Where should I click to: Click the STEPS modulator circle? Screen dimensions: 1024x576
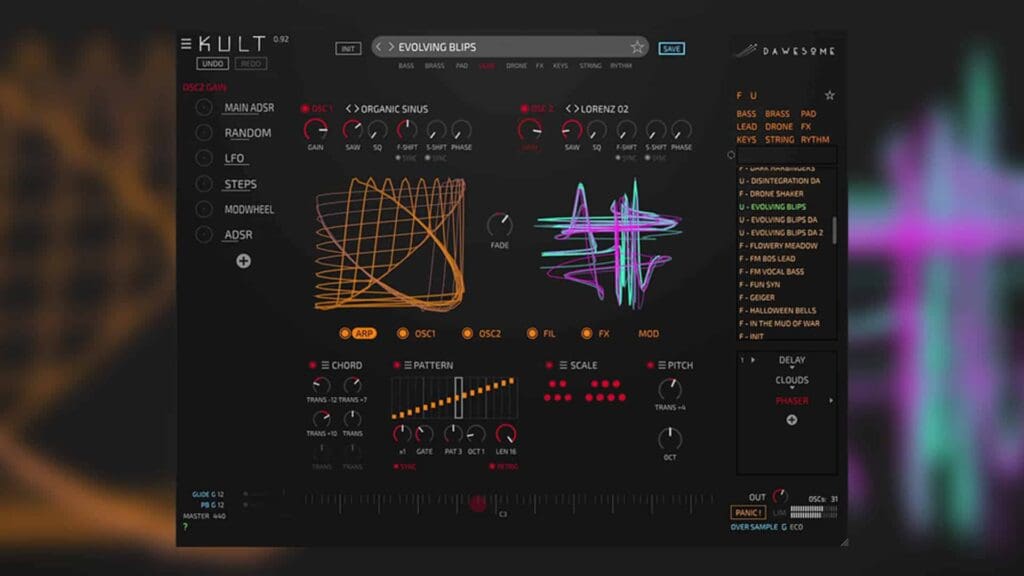[204, 184]
